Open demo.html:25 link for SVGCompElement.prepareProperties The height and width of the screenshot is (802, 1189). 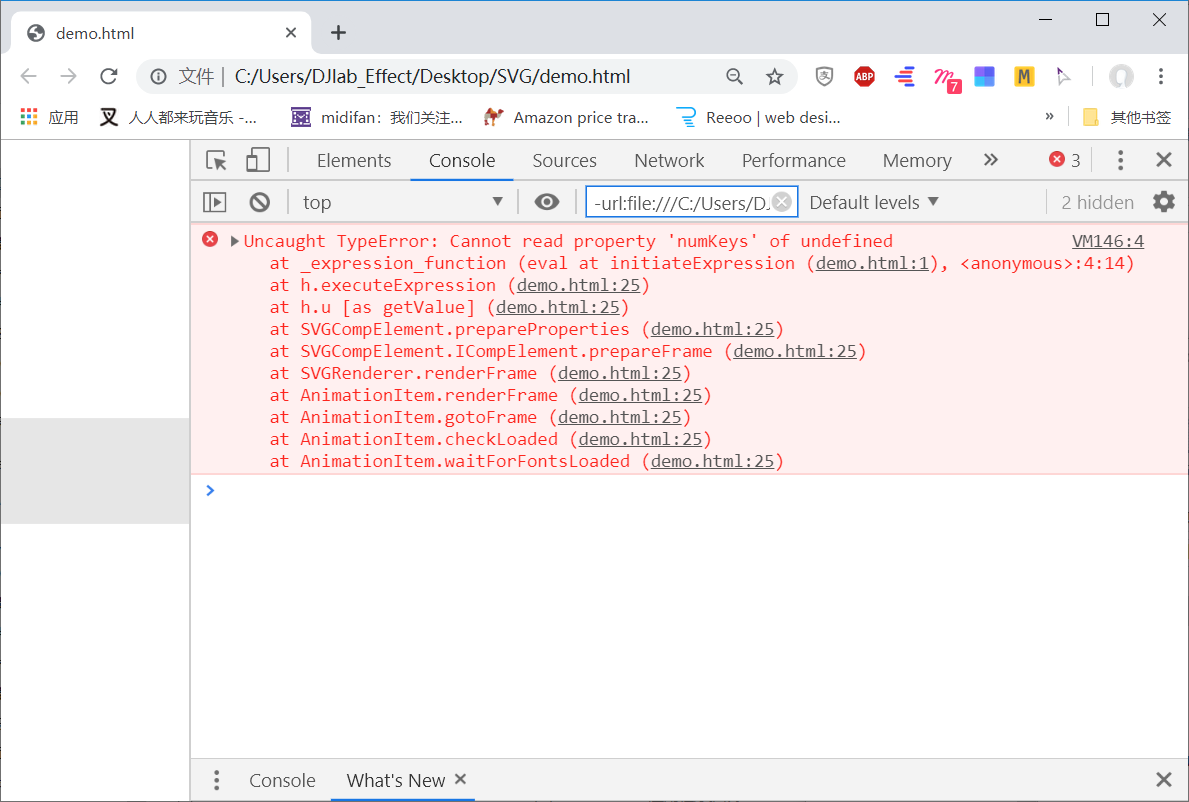712,329
